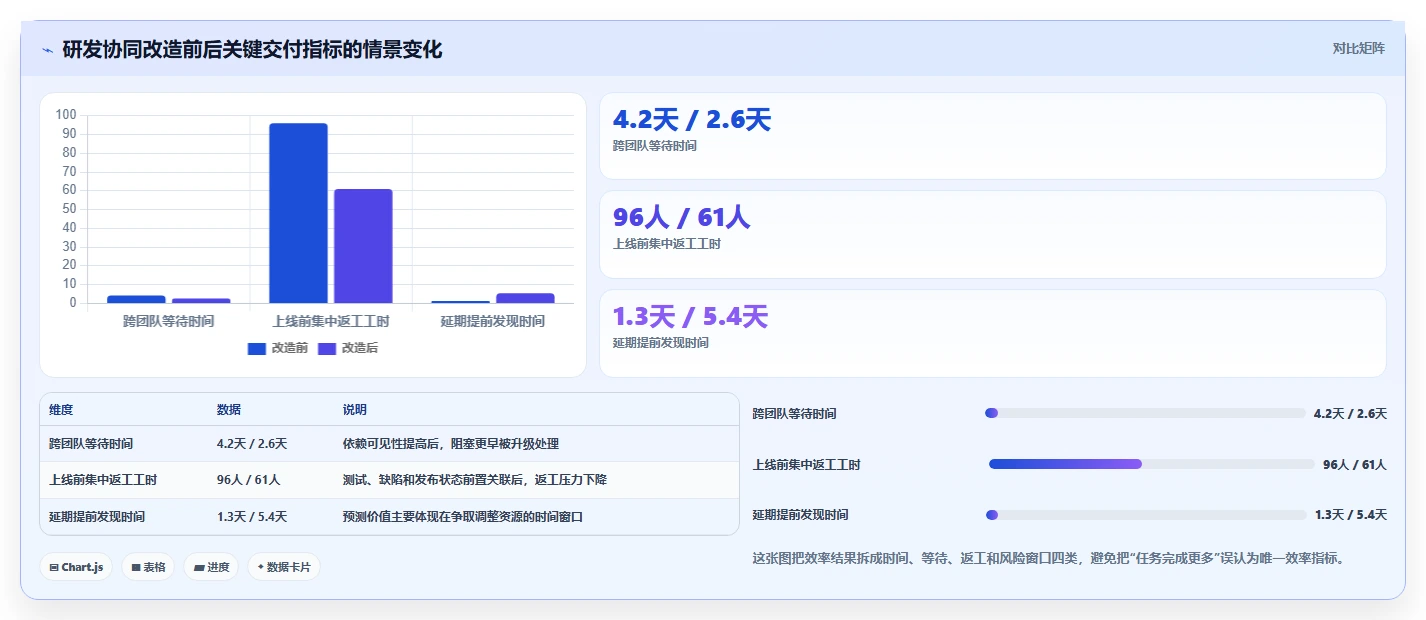Viewport: 1426px width, 620px height.
Task: Click the progress value 96人 / 61人
Action: [1355, 465]
